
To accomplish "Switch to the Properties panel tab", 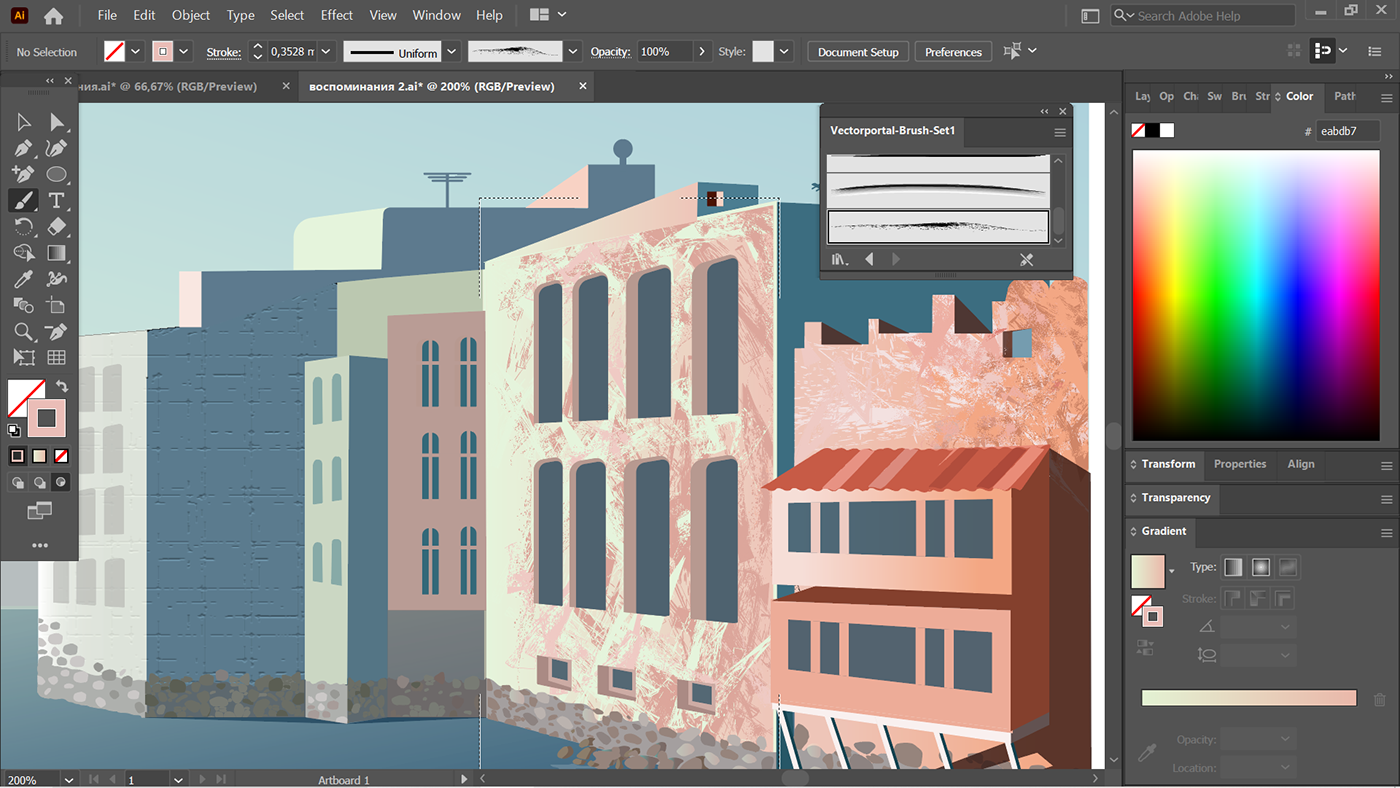I will tap(1239, 464).
